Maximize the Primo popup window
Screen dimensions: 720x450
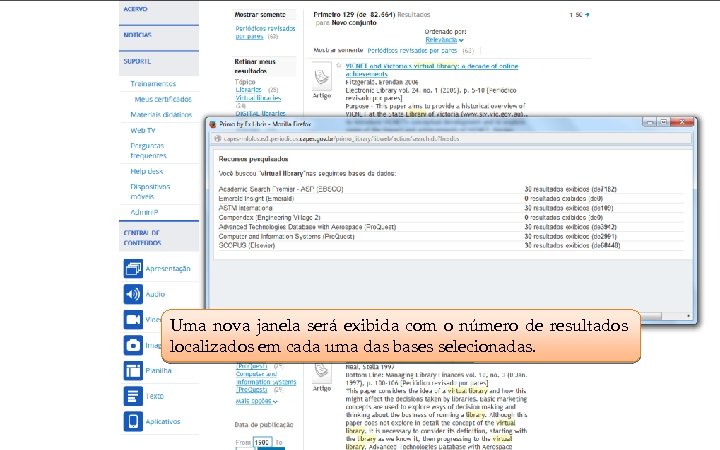coord(663,122)
